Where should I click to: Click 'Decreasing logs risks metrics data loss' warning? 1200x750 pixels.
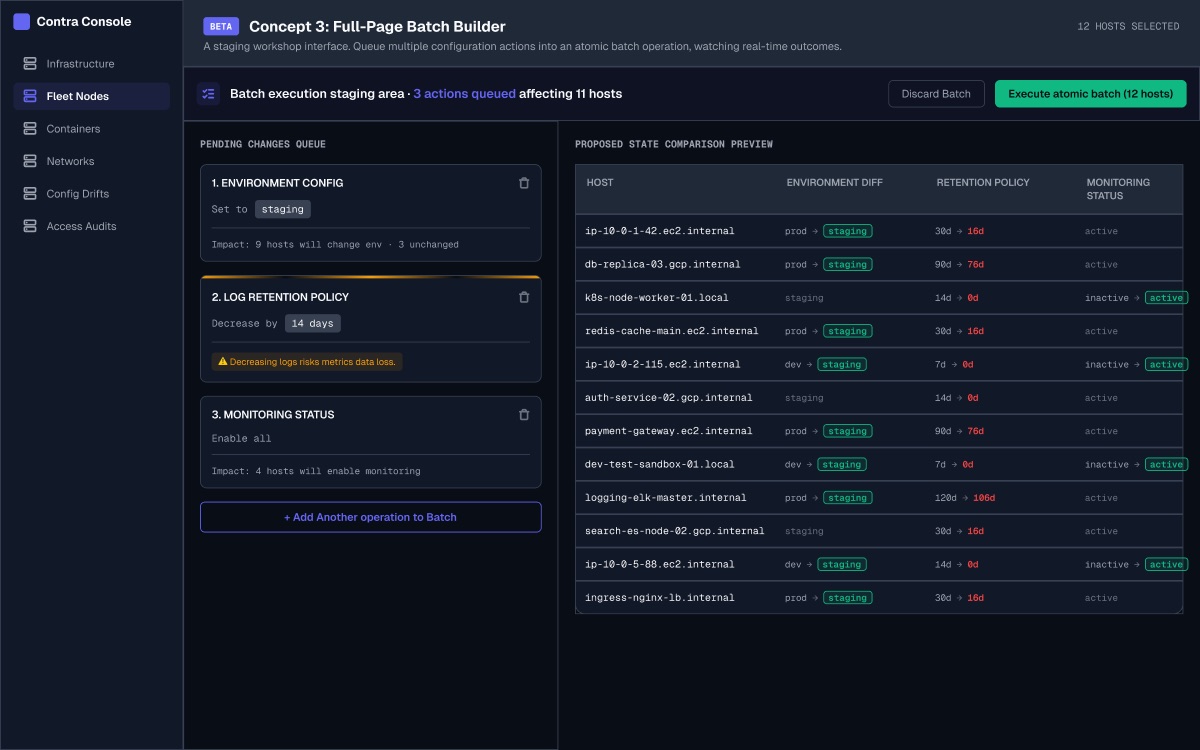tap(307, 362)
